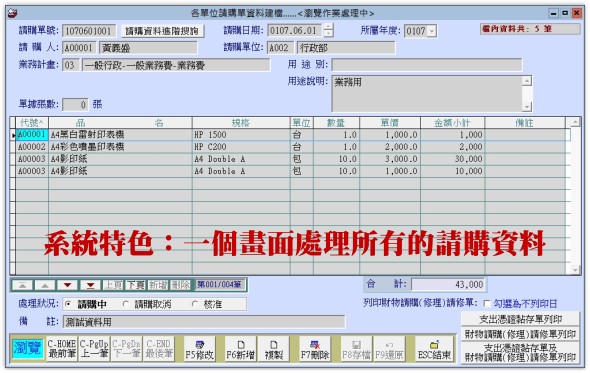This screenshot has width=590, height=373.
Task: Click the 用途說明 scrollbar up arrow
Action: [x=527, y=81]
